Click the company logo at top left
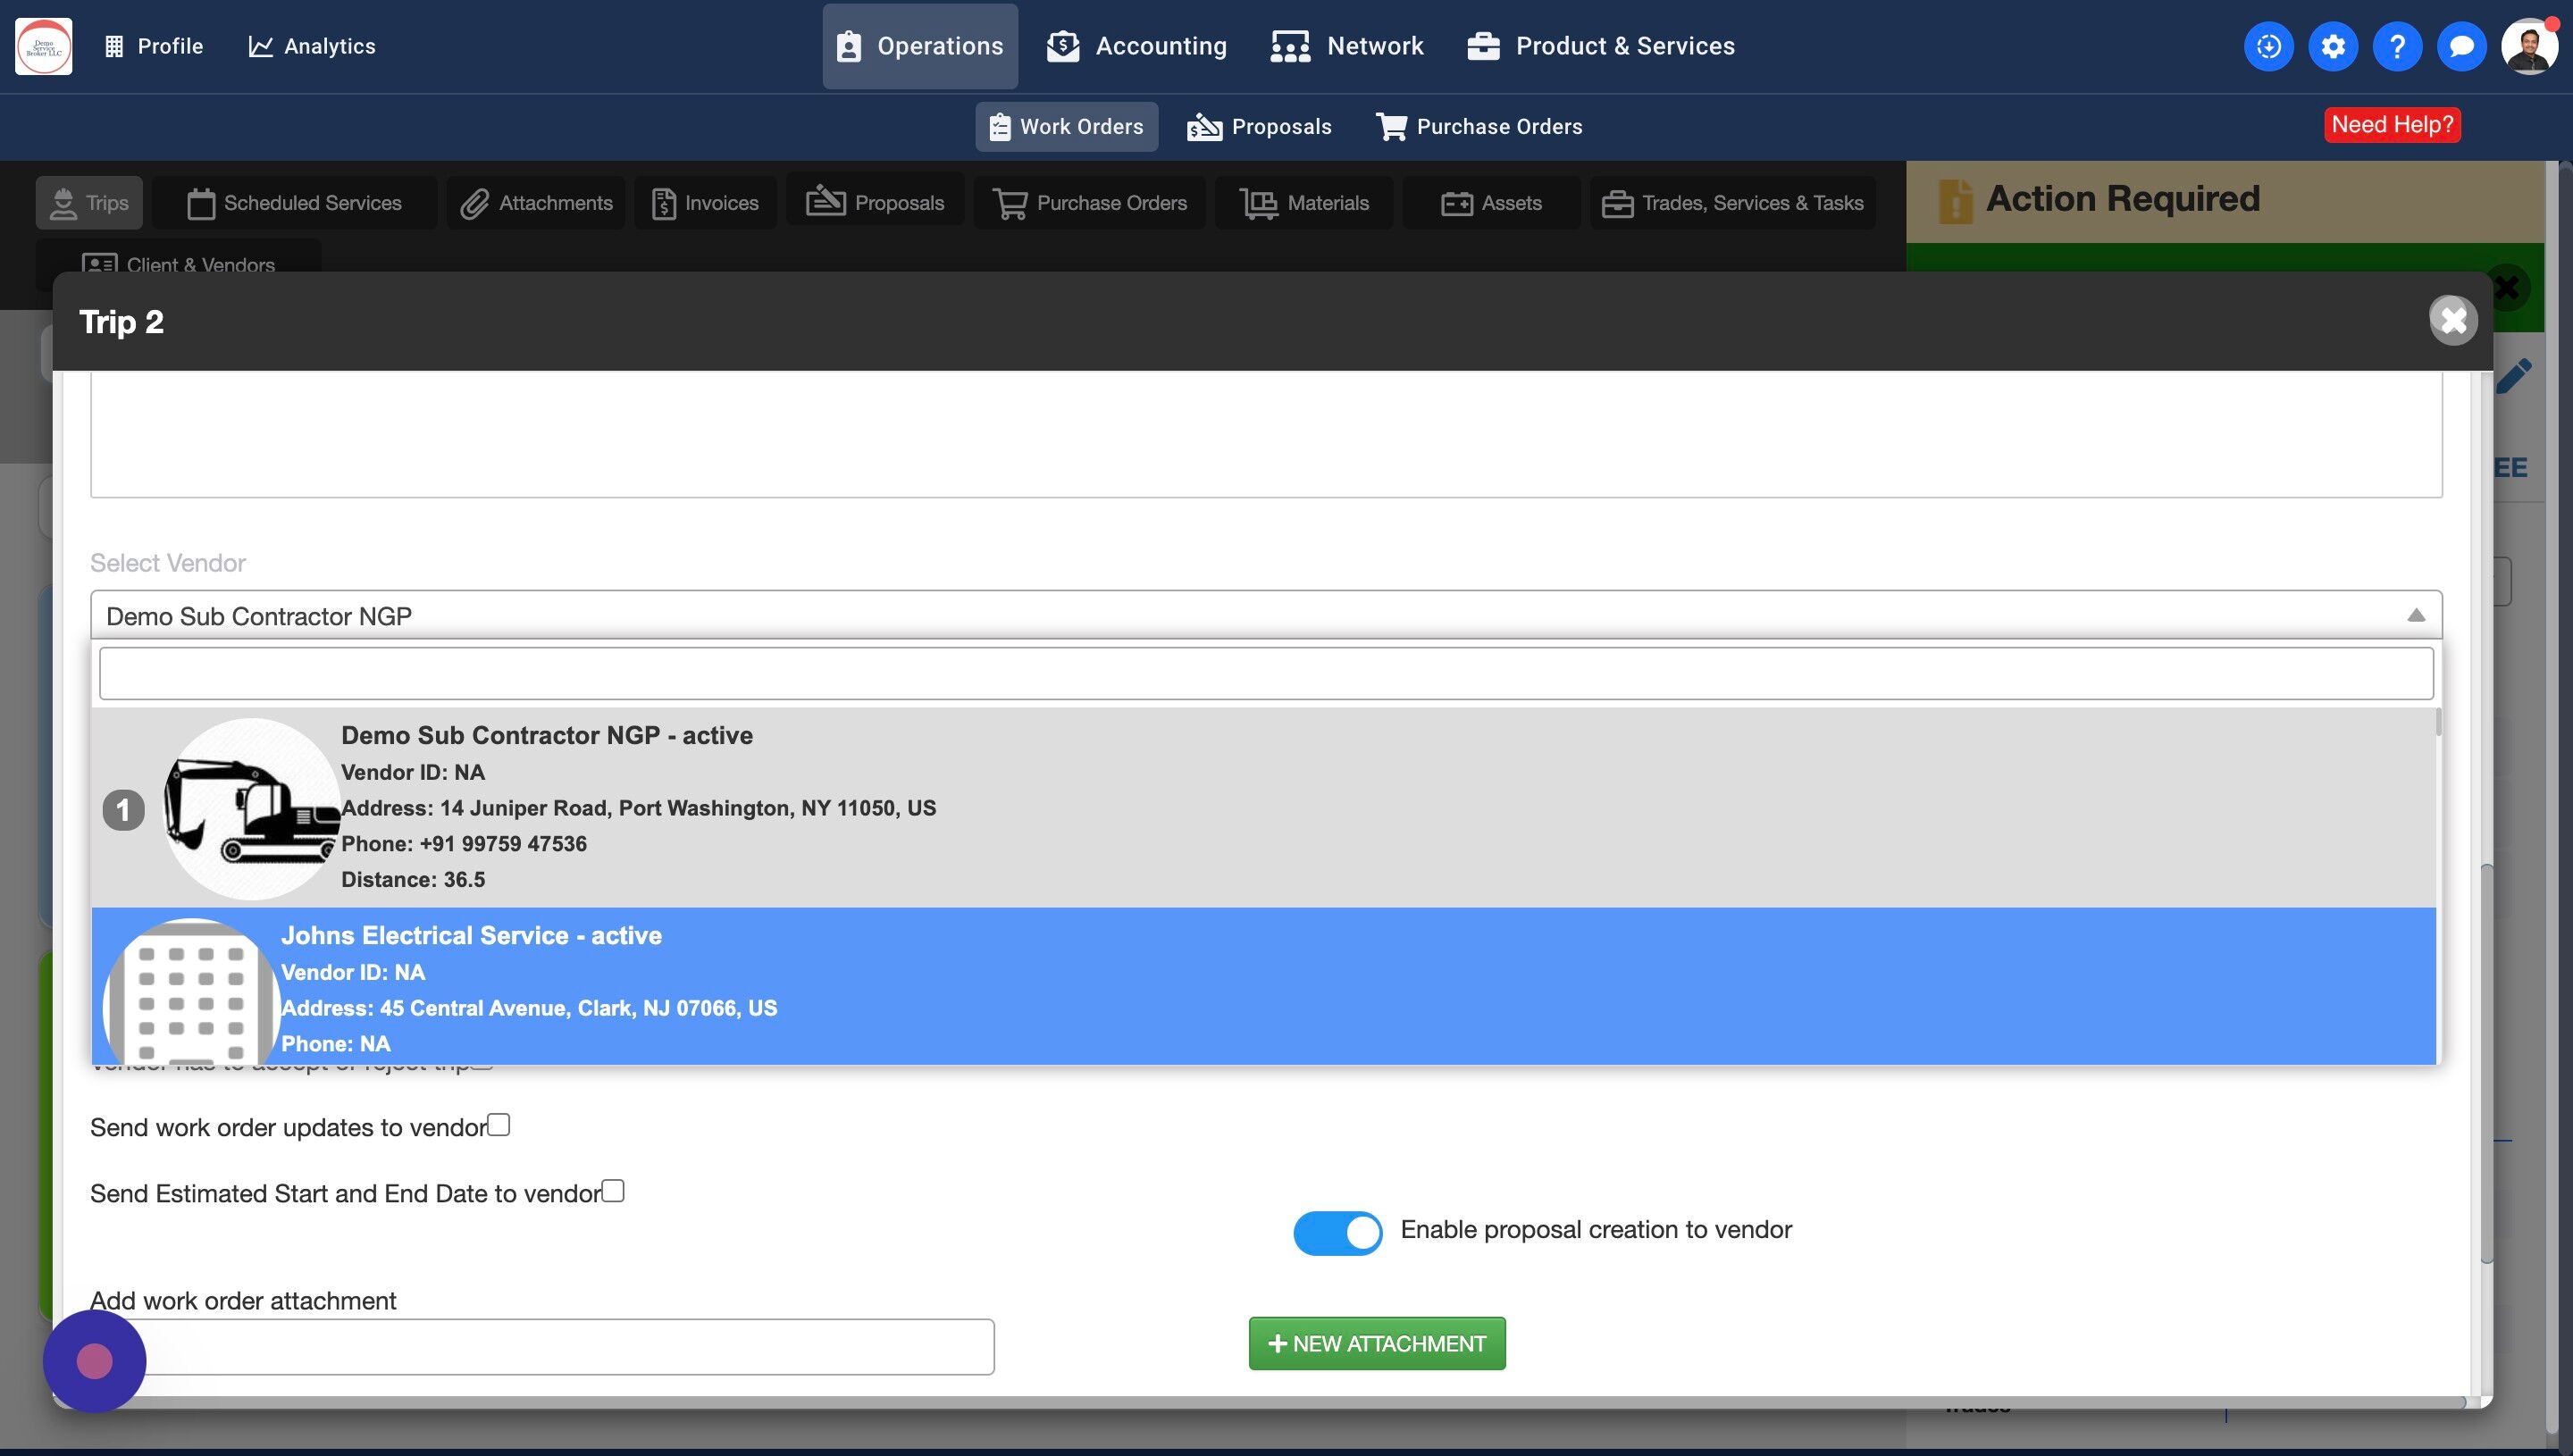The image size is (2573, 1456). tap(44, 46)
